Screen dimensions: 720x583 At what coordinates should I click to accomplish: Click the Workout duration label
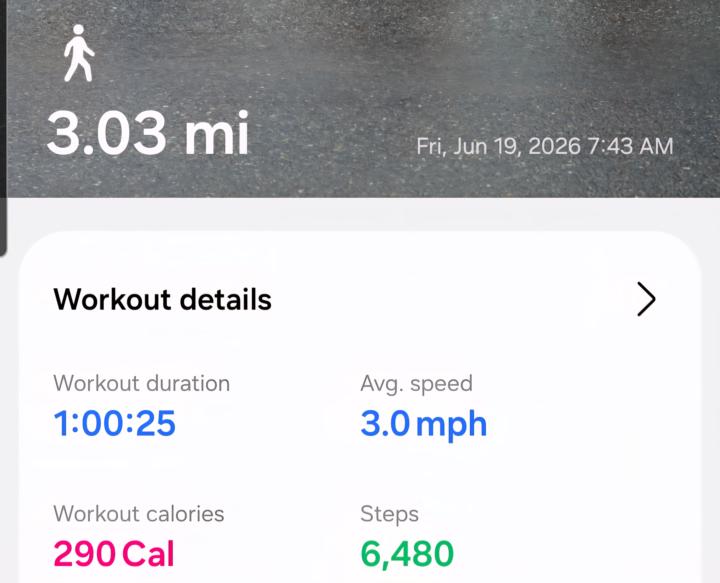click(141, 383)
